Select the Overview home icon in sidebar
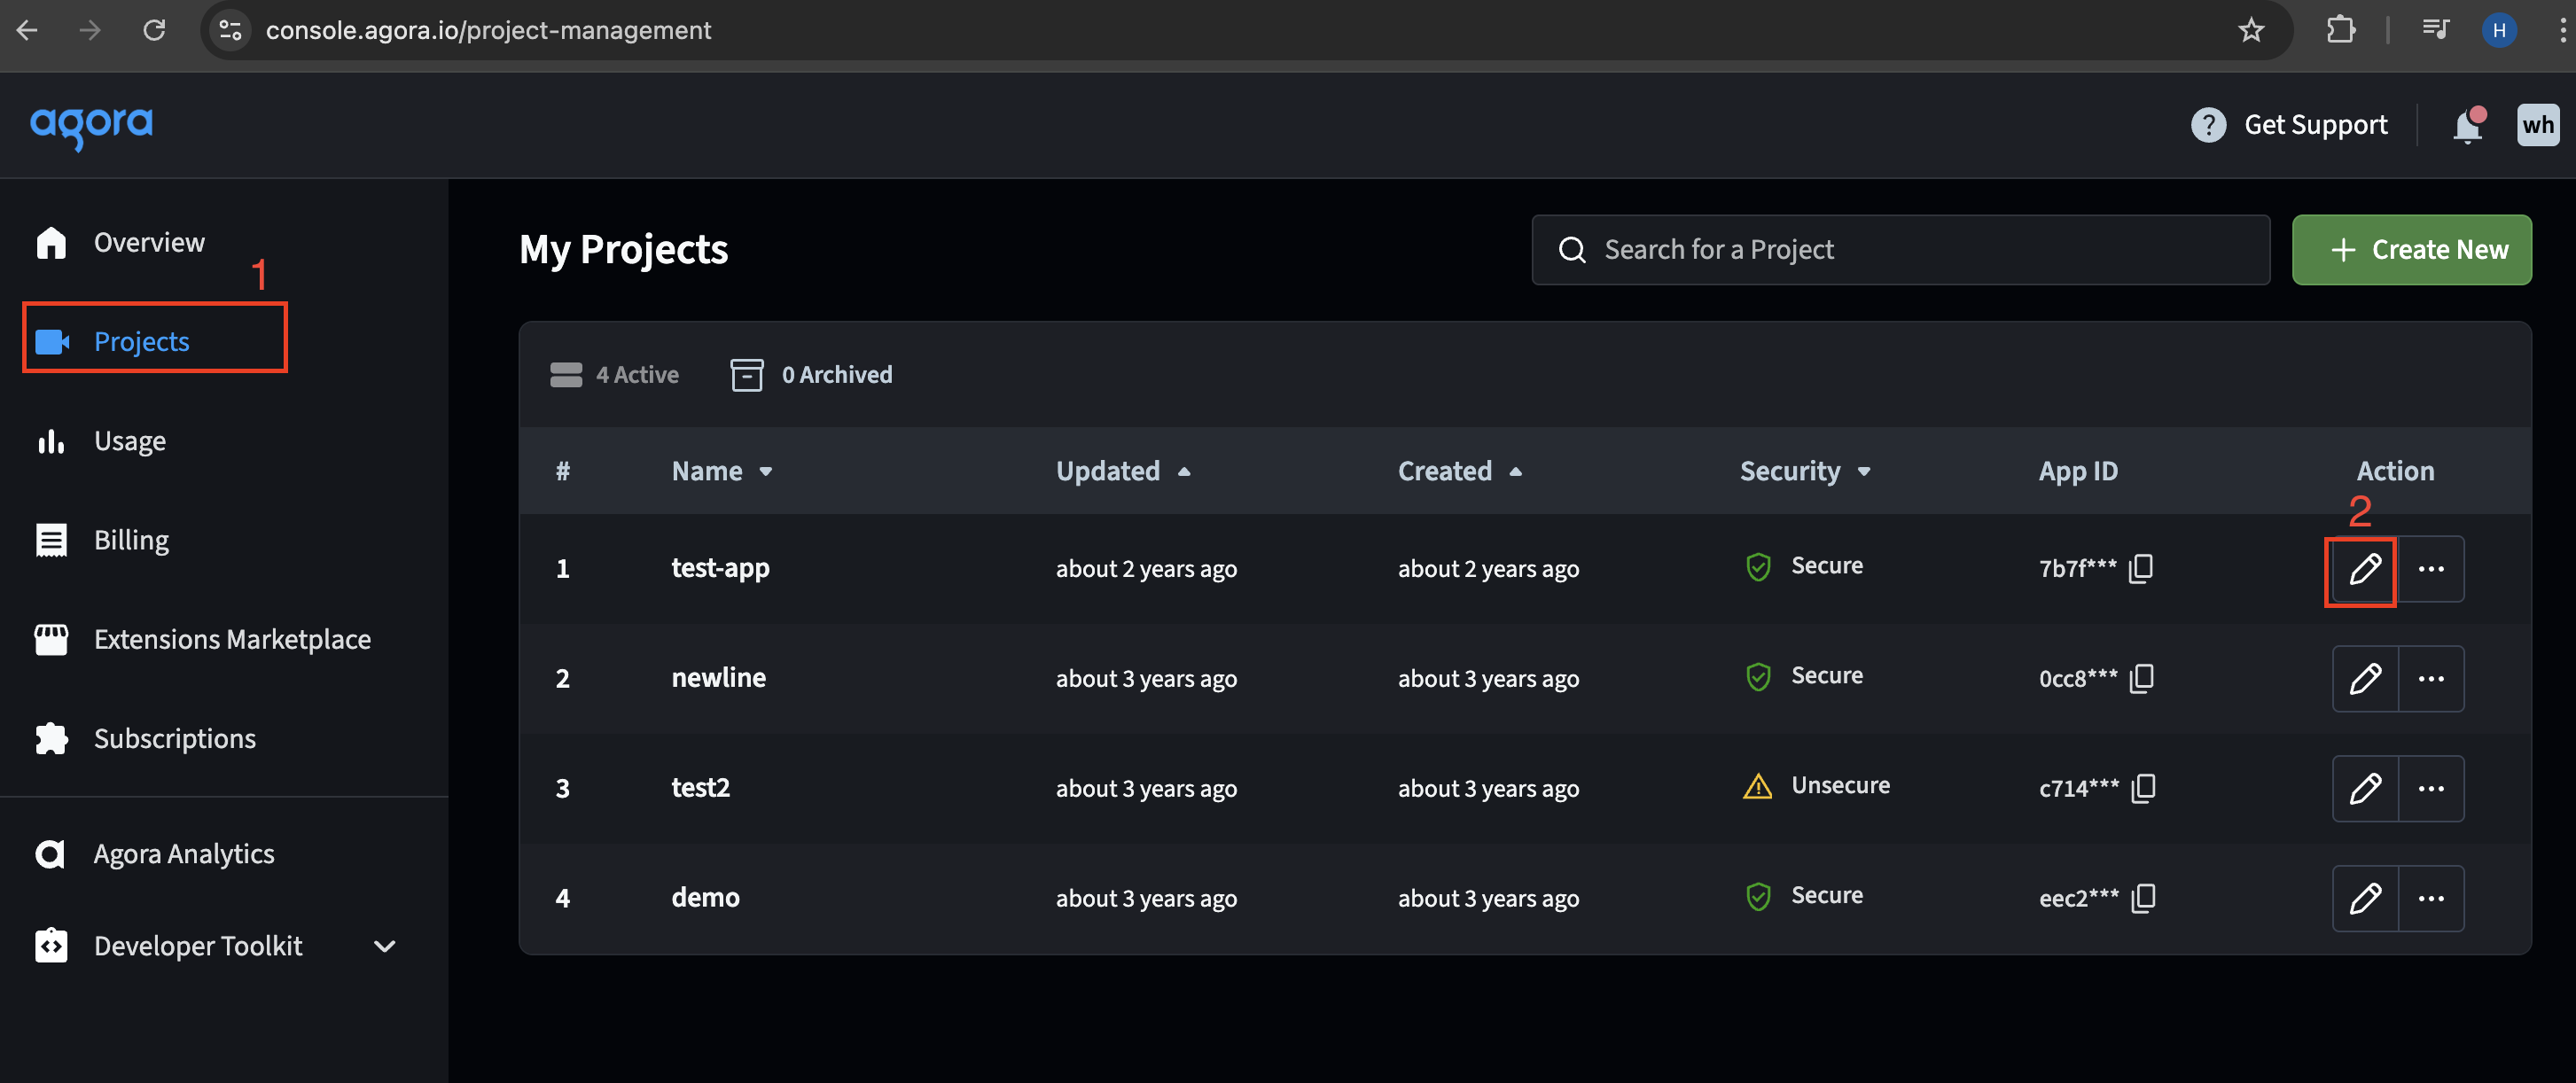2576x1083 pixels. click(x=51, y=241)
